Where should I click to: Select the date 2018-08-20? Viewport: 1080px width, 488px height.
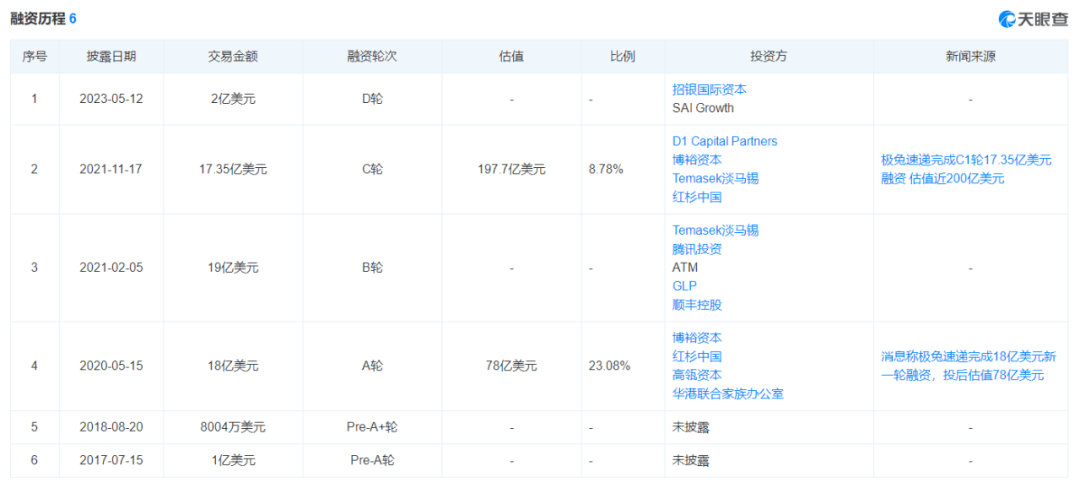click(x=112, y=427)
